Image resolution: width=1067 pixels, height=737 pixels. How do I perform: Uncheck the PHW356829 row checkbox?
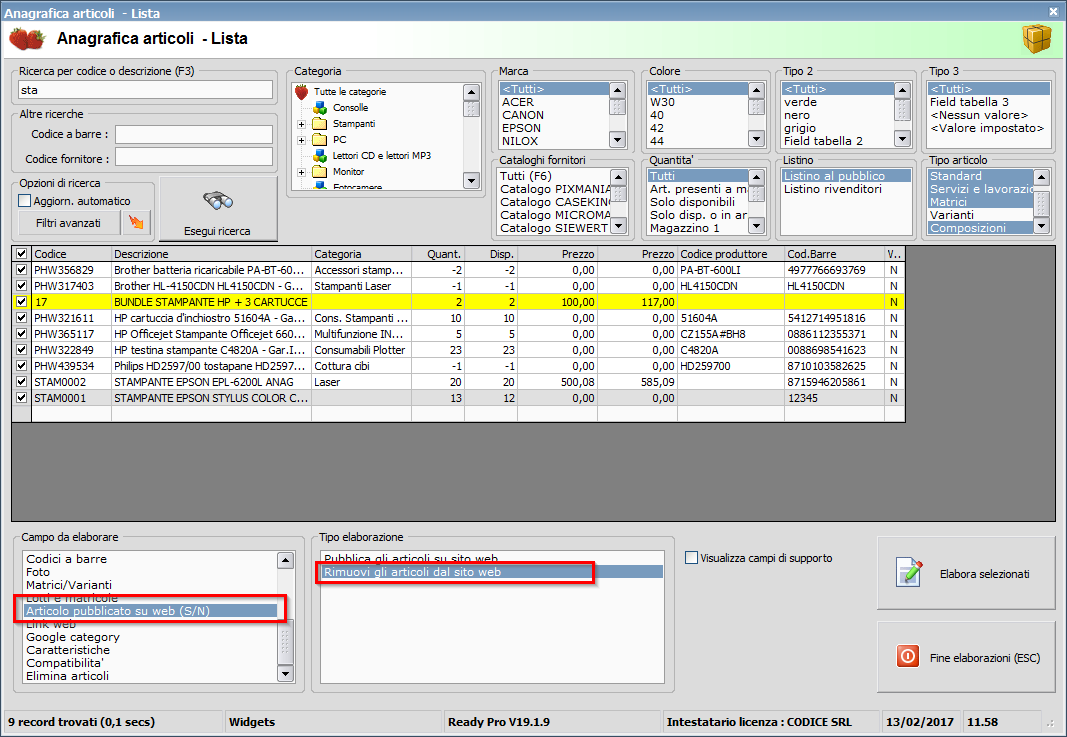tap(22, 269)
